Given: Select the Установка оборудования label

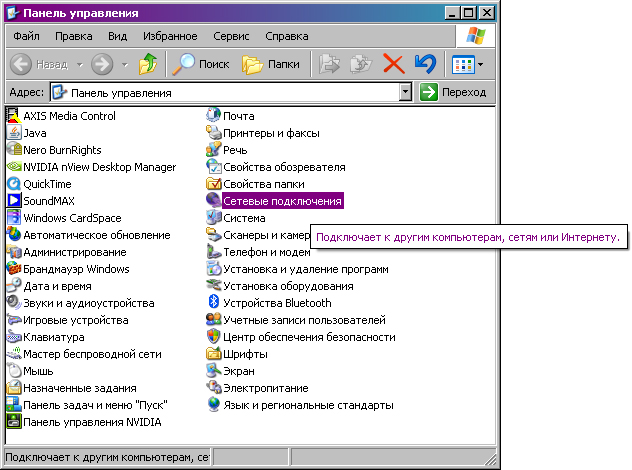Looking at the screenshot, I should [288, 286].
